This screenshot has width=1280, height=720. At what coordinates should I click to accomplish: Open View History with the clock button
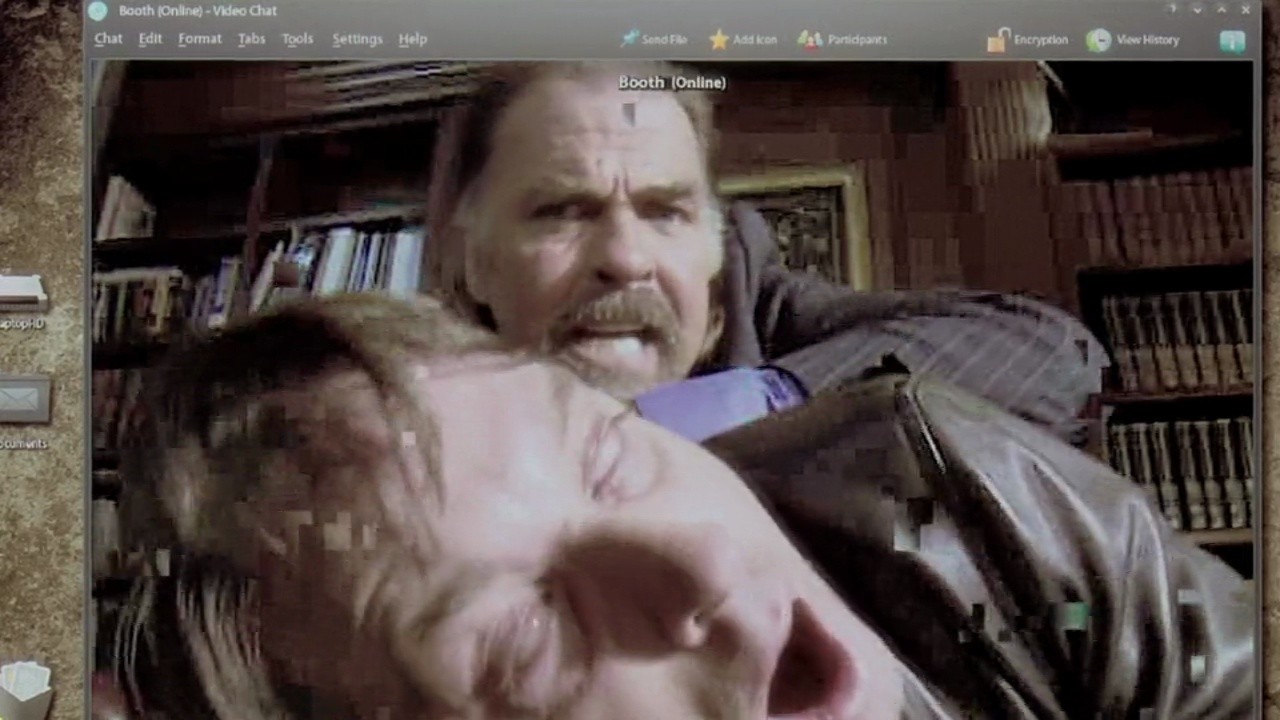pos(1133,40)
